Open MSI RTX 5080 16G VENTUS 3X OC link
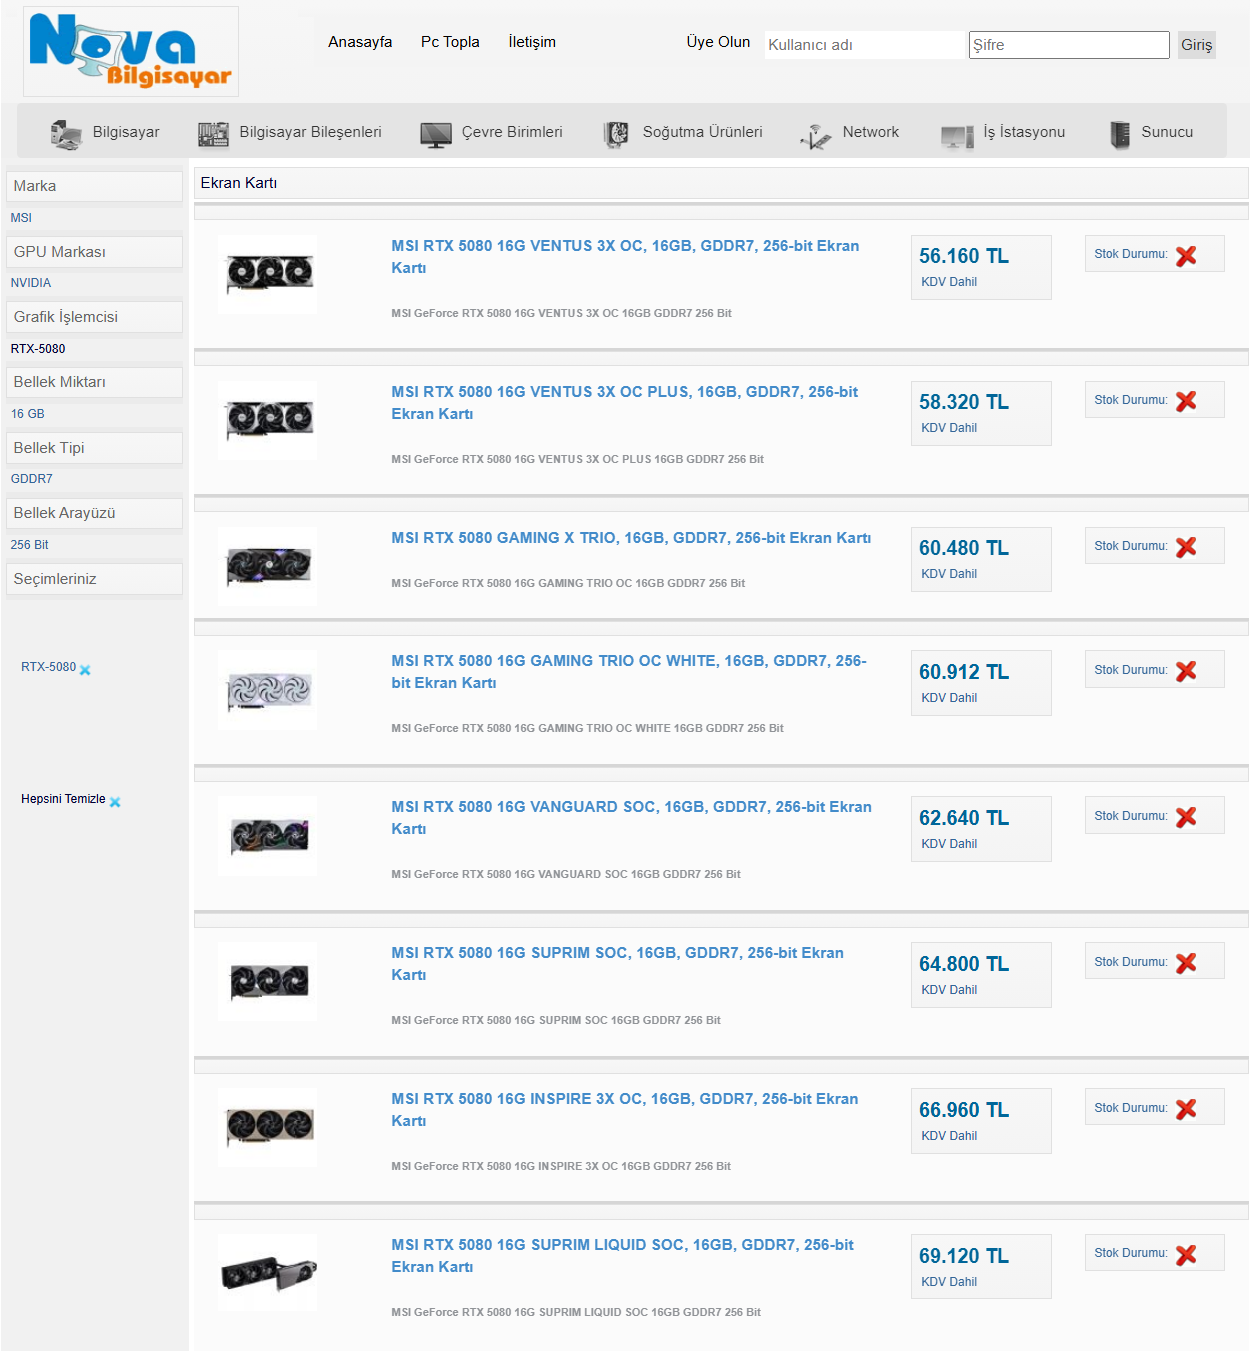The height and width of the screenshot is (1351, 1250). pos(625,257)
